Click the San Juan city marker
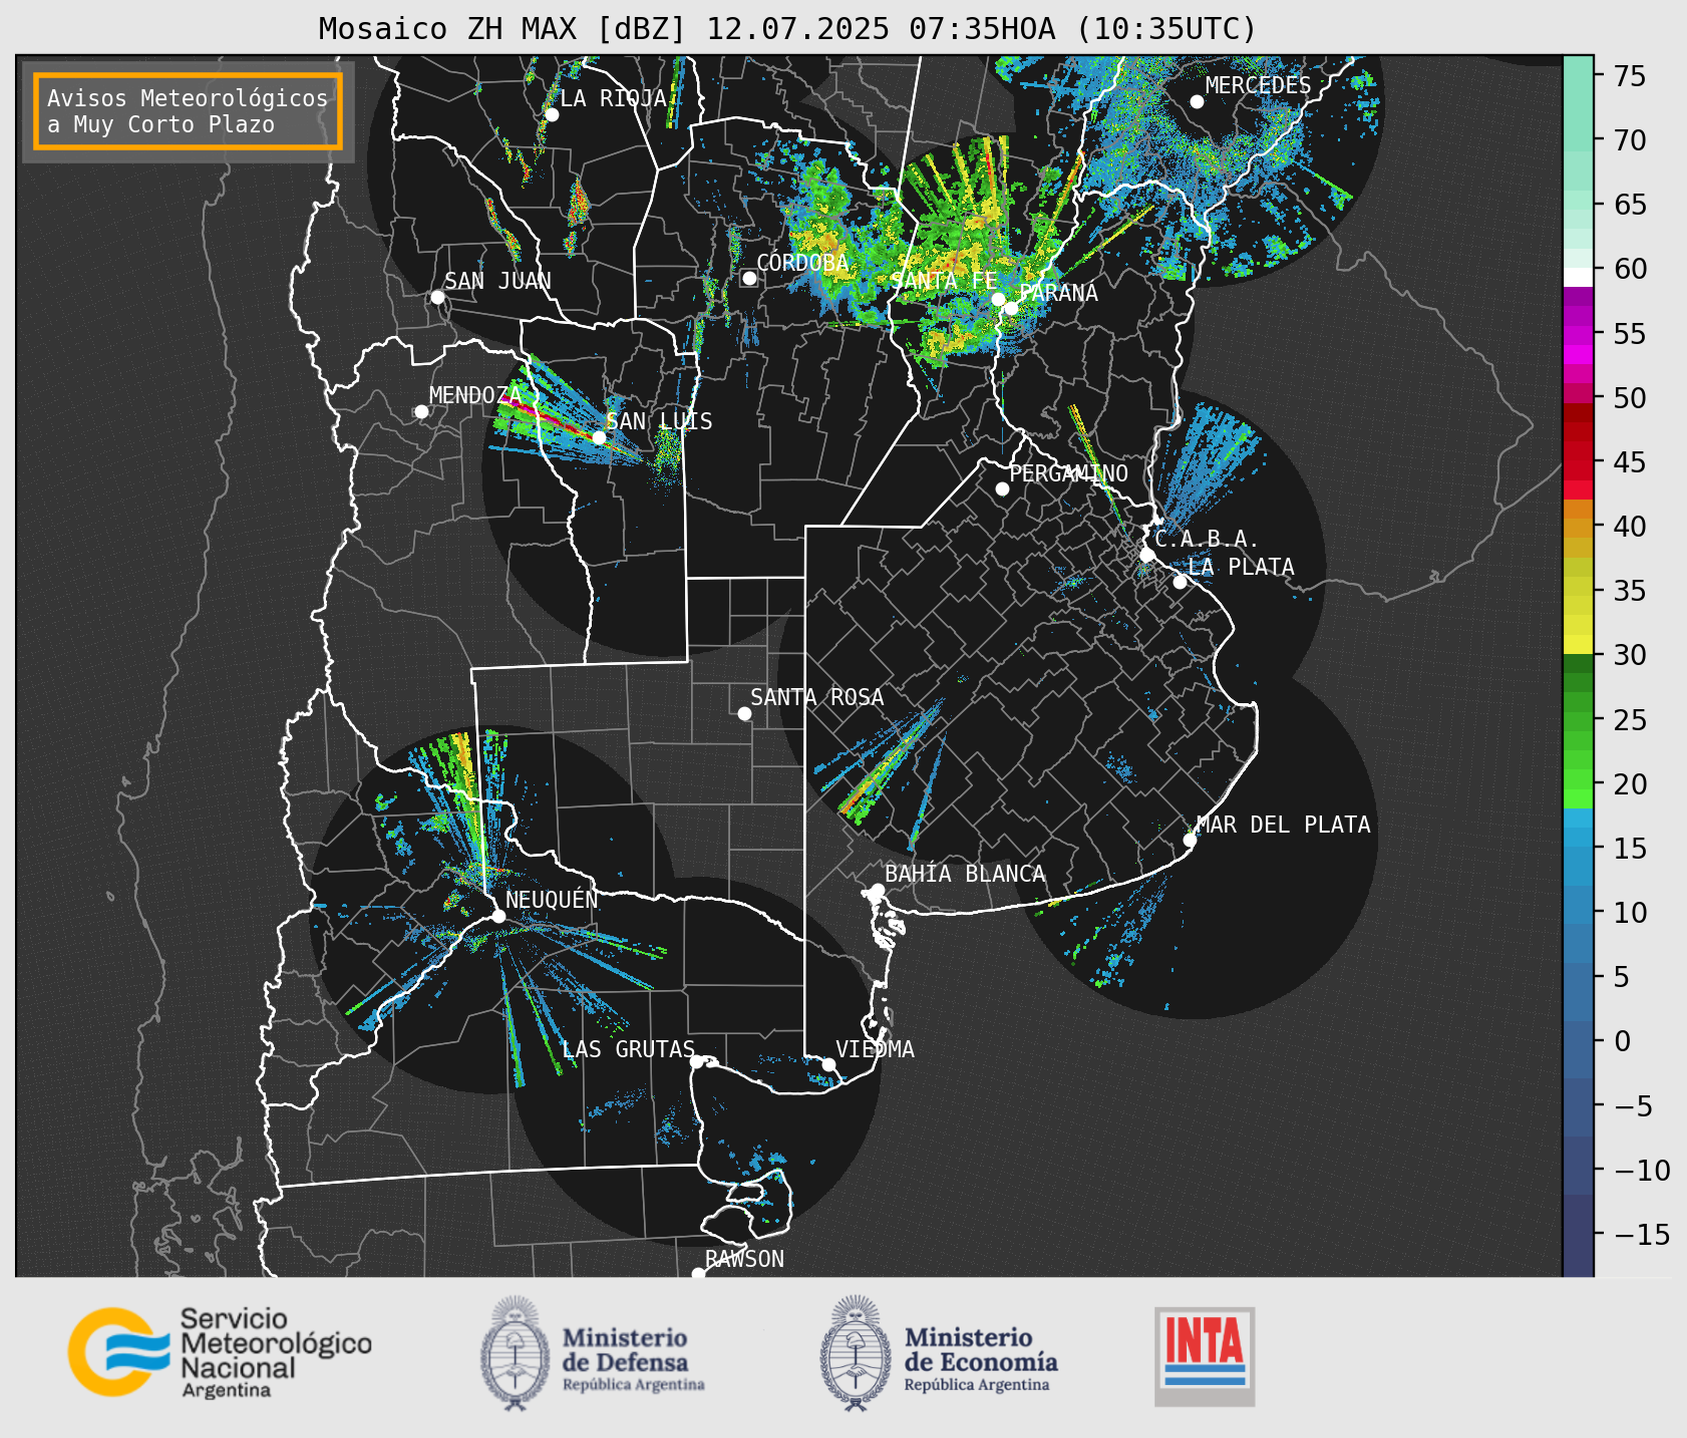The width and height of the screenshot is (1687, 1438). tap(437, 297)
